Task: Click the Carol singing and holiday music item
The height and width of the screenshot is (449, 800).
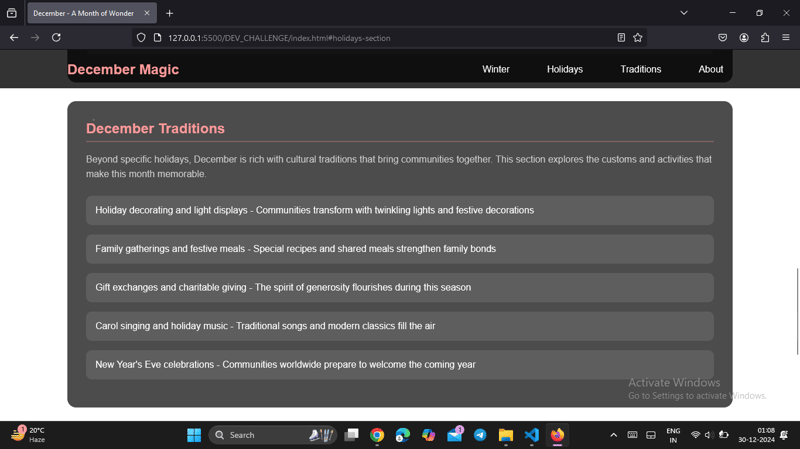Action: pyautogui.click(x=399, y=326)
